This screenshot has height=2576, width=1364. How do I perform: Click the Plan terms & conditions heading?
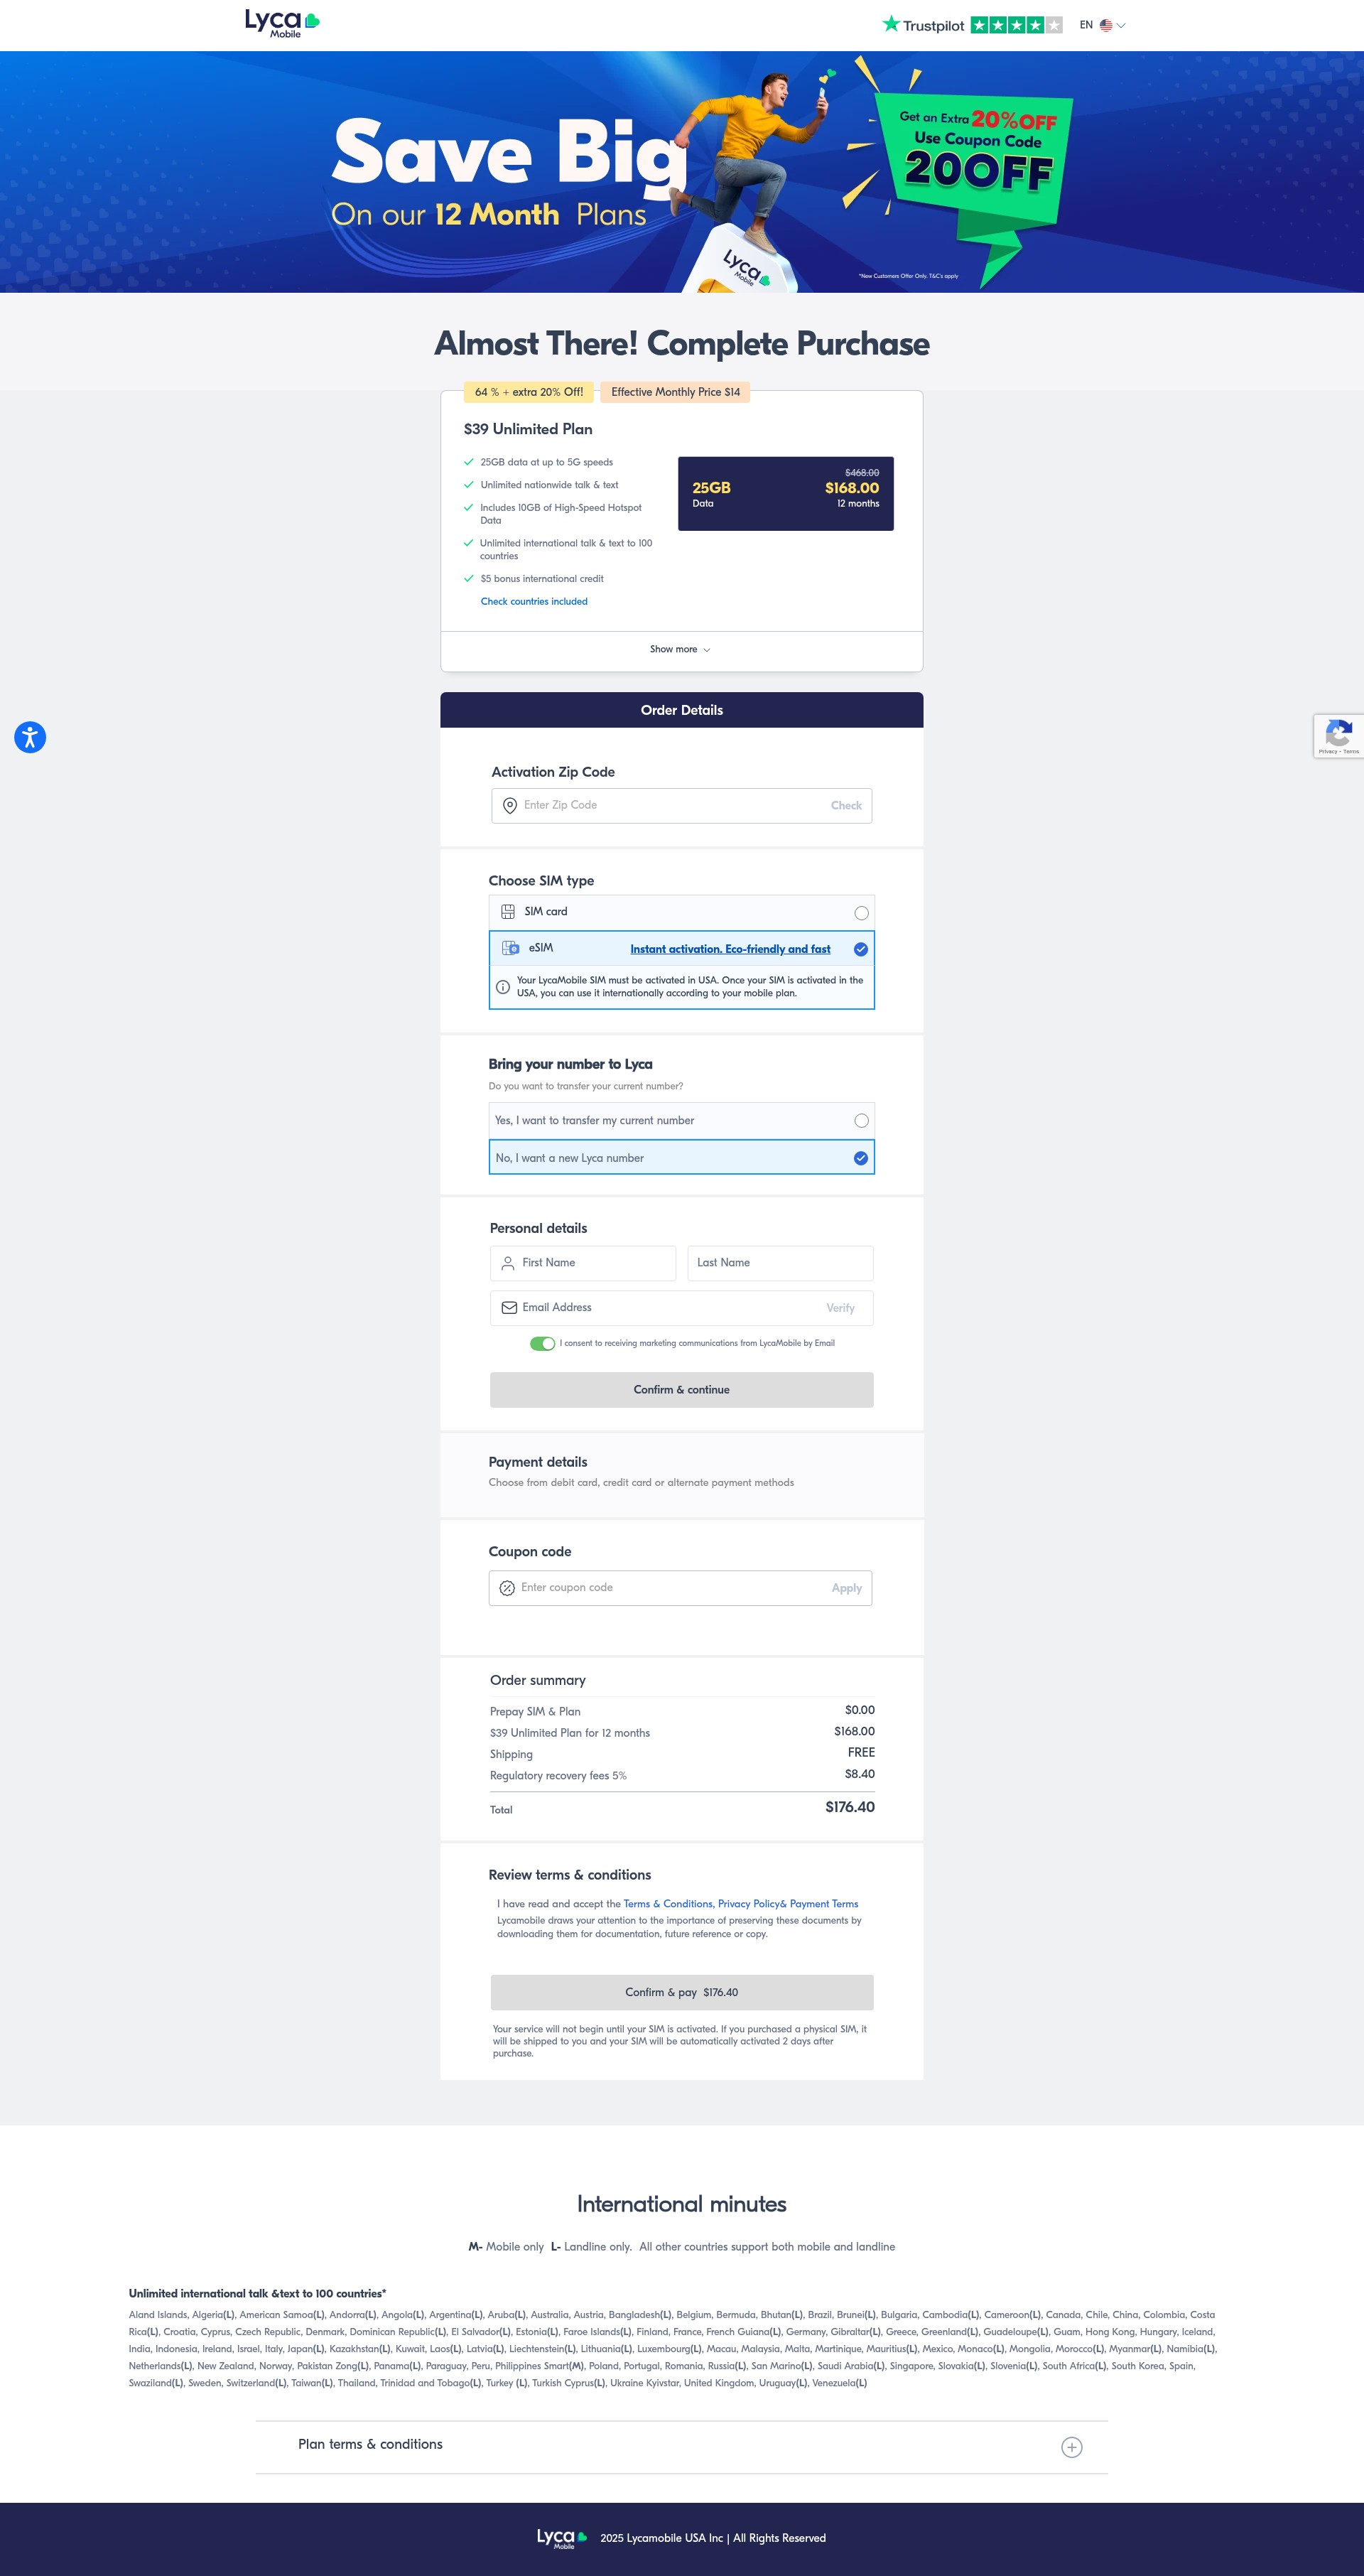(370, 2444)
